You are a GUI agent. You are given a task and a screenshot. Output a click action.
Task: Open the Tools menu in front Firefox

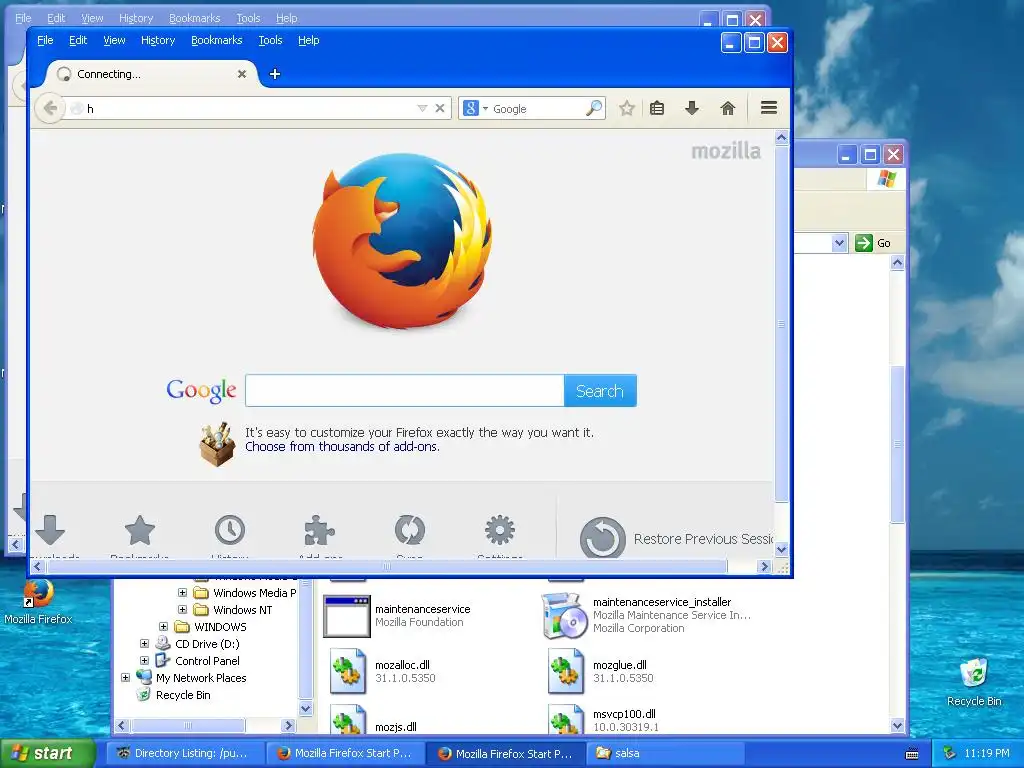tap(270, 40)
